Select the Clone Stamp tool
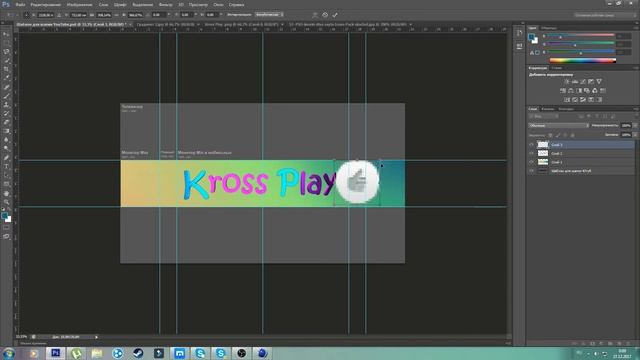The image size is (640, 360). (6, 104)
